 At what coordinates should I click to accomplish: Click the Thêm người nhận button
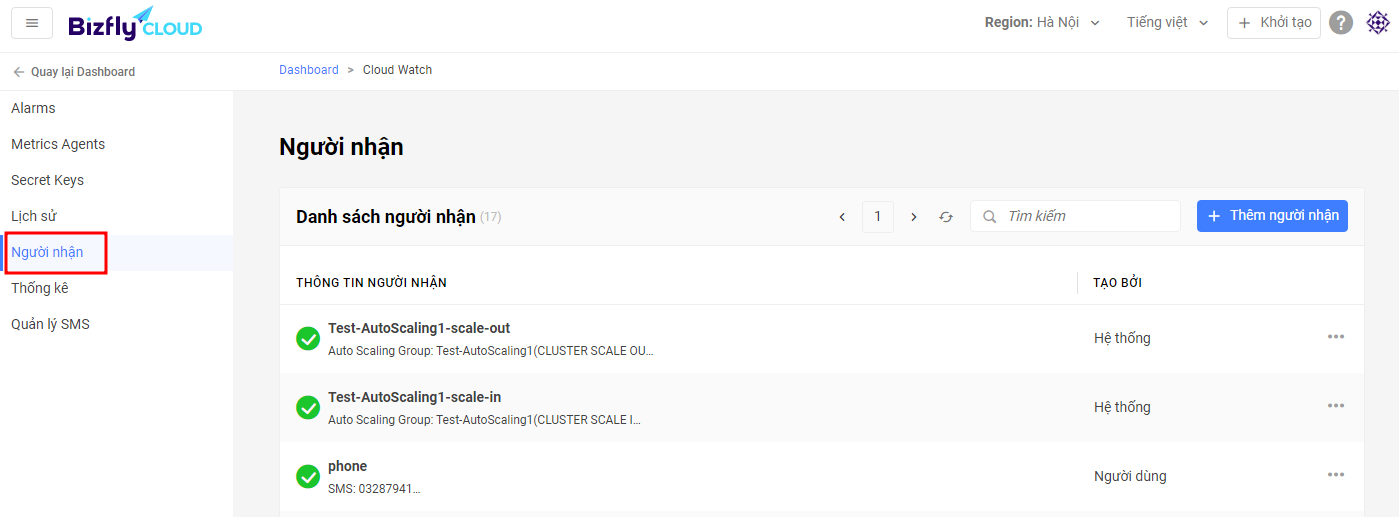pos(1272,216)
